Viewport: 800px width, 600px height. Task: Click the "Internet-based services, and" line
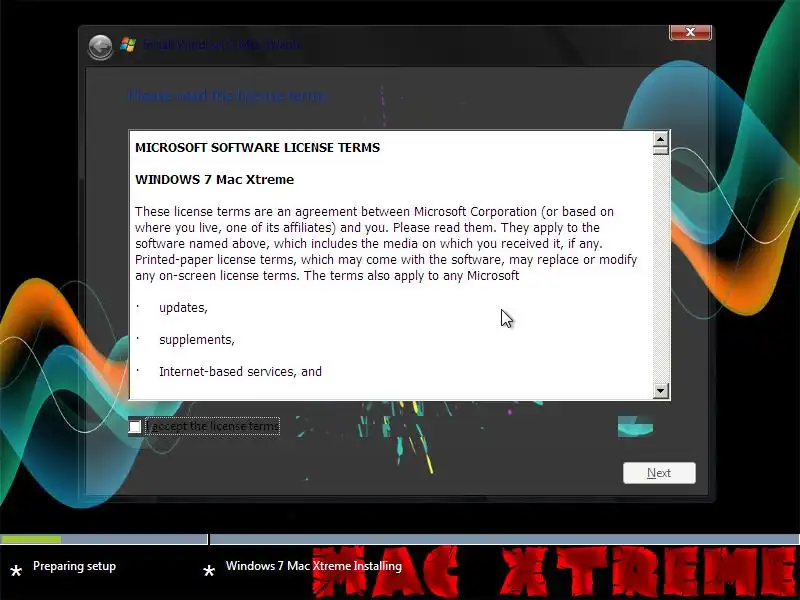click(240, 371)
